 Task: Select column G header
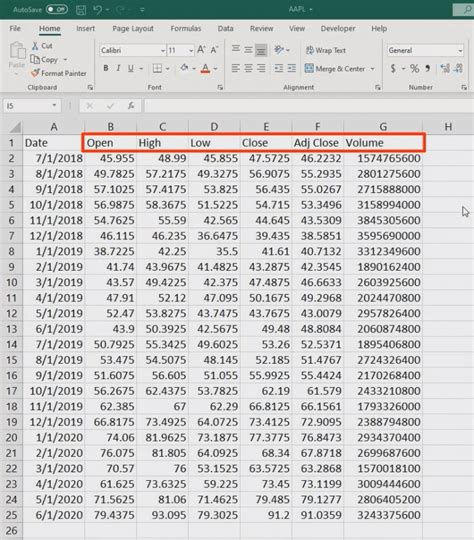pos(383,127)
